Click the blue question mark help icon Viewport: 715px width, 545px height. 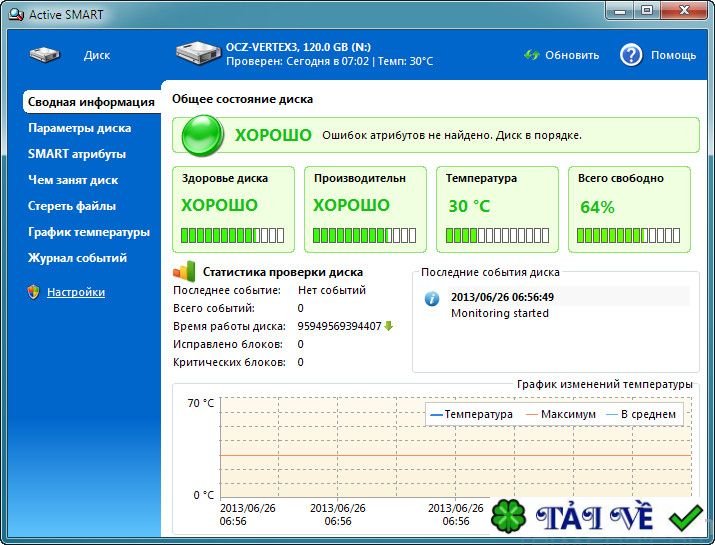pos(631,55)
